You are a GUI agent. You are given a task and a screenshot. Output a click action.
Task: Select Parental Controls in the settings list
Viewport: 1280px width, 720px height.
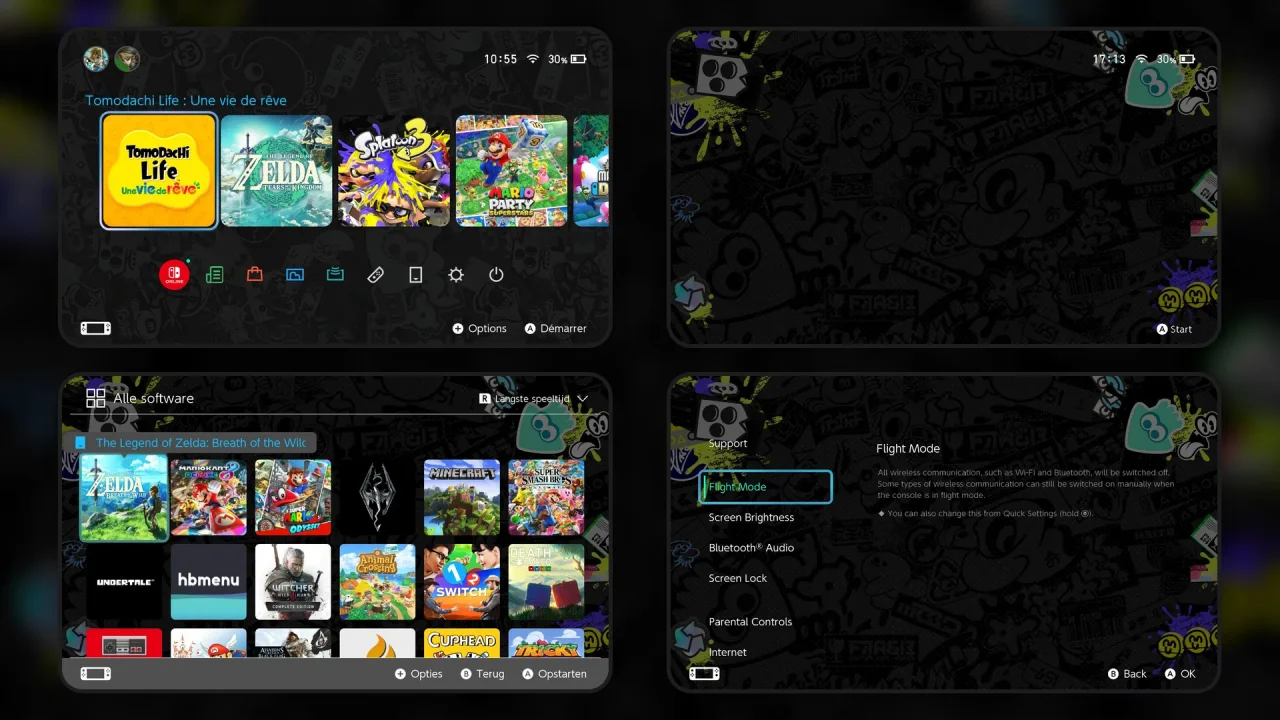click(750, 622)
